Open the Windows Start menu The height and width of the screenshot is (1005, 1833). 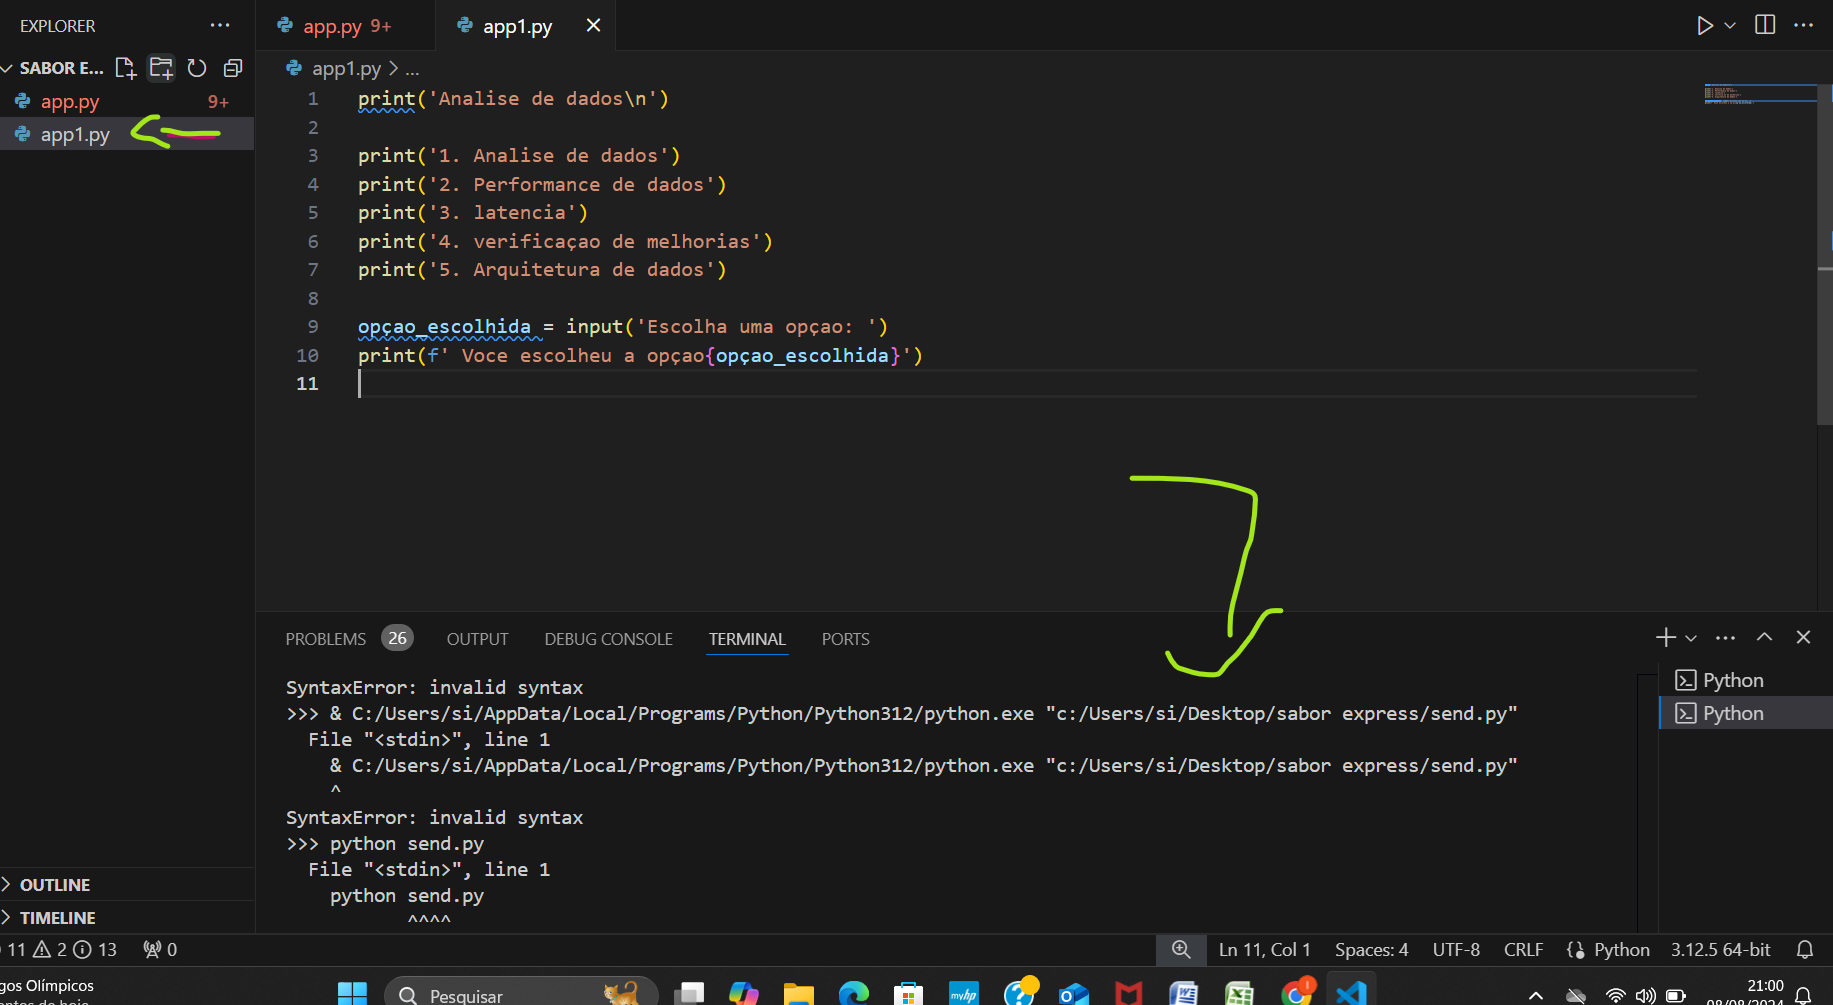(x=352, y=993)
